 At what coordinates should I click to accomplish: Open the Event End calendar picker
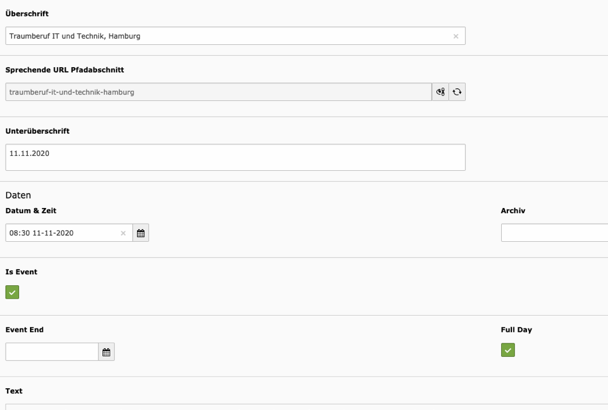click(x=107, y=352)
